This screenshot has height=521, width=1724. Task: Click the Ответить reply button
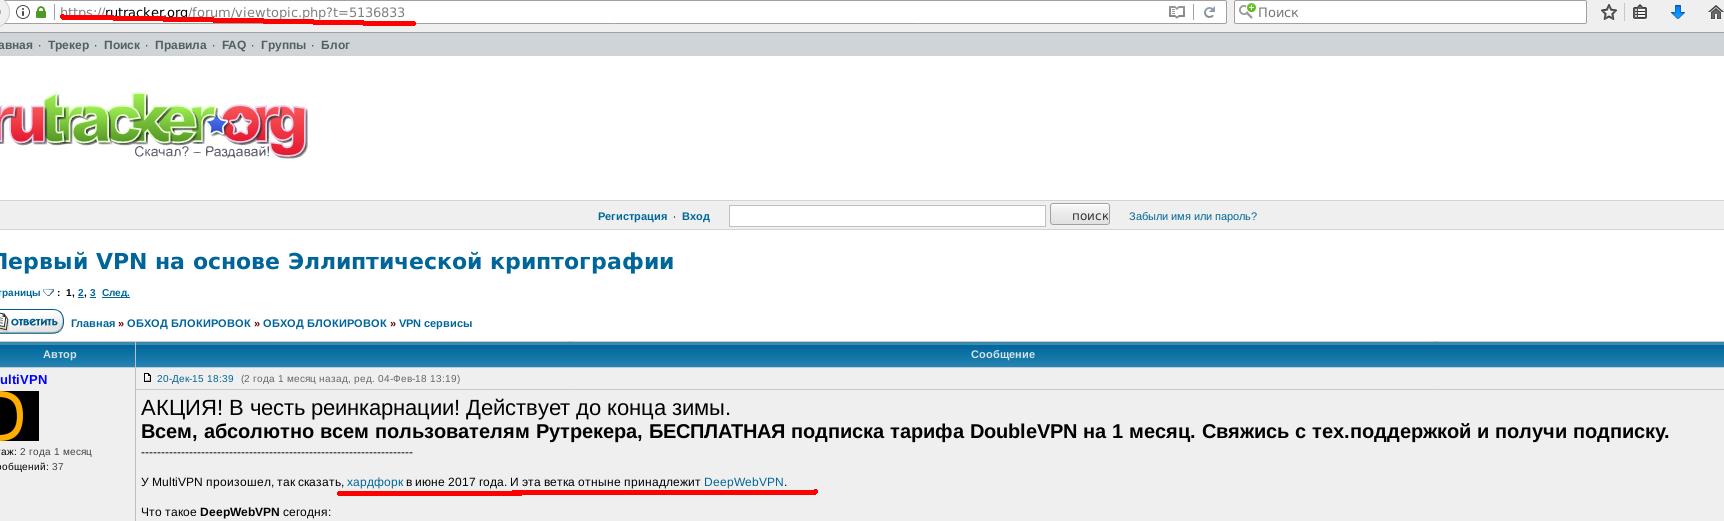point(32,321)
